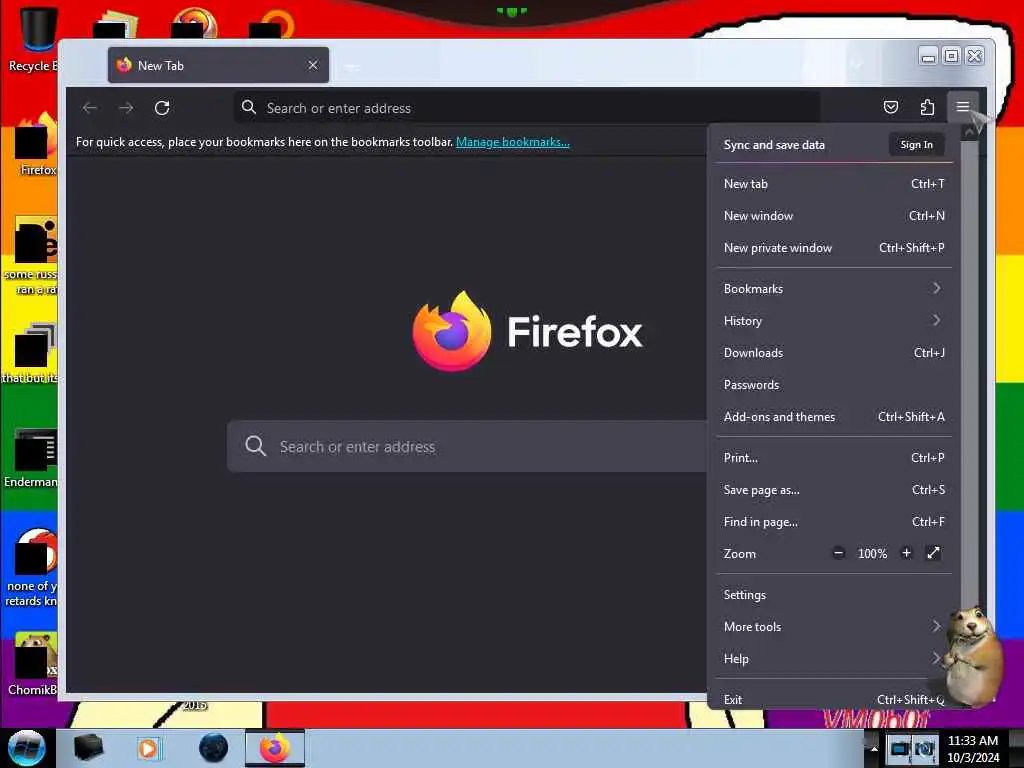This screenshot has width=1024, height=768.
Task: Click the menu scrollbar up arrow
Action: 970,133
